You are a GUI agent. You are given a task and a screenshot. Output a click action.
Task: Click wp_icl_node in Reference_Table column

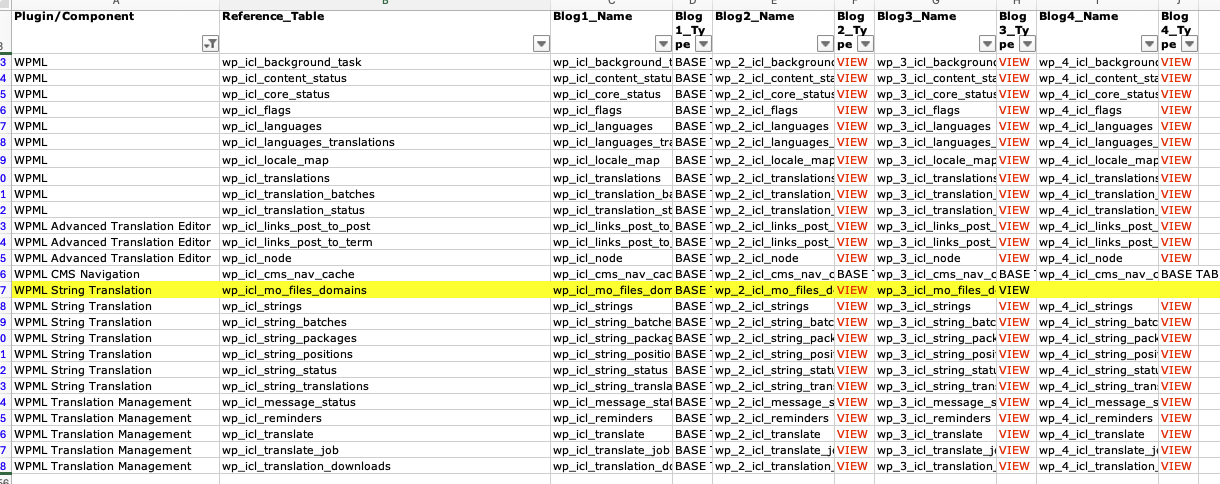pos(254,258)
